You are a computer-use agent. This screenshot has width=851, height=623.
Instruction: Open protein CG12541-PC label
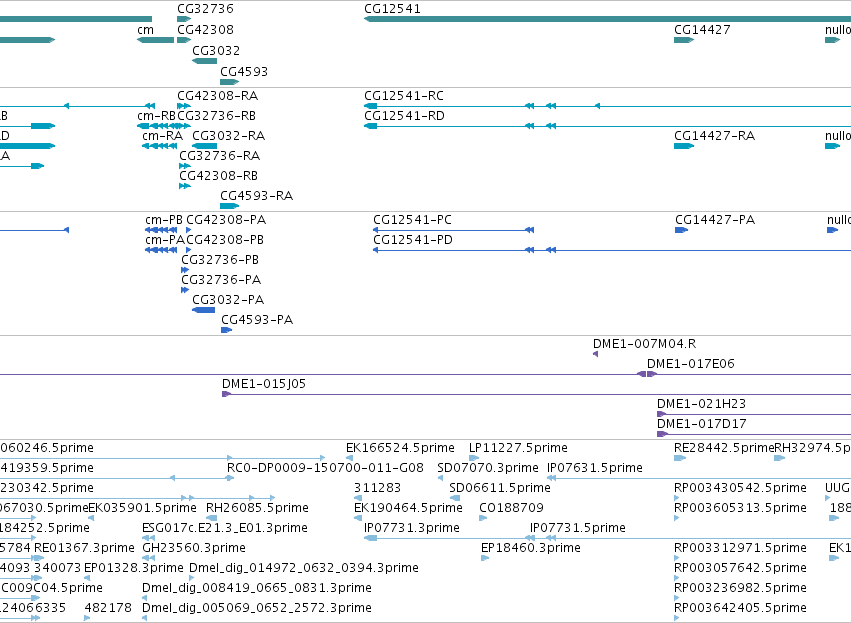coord(412,220)
